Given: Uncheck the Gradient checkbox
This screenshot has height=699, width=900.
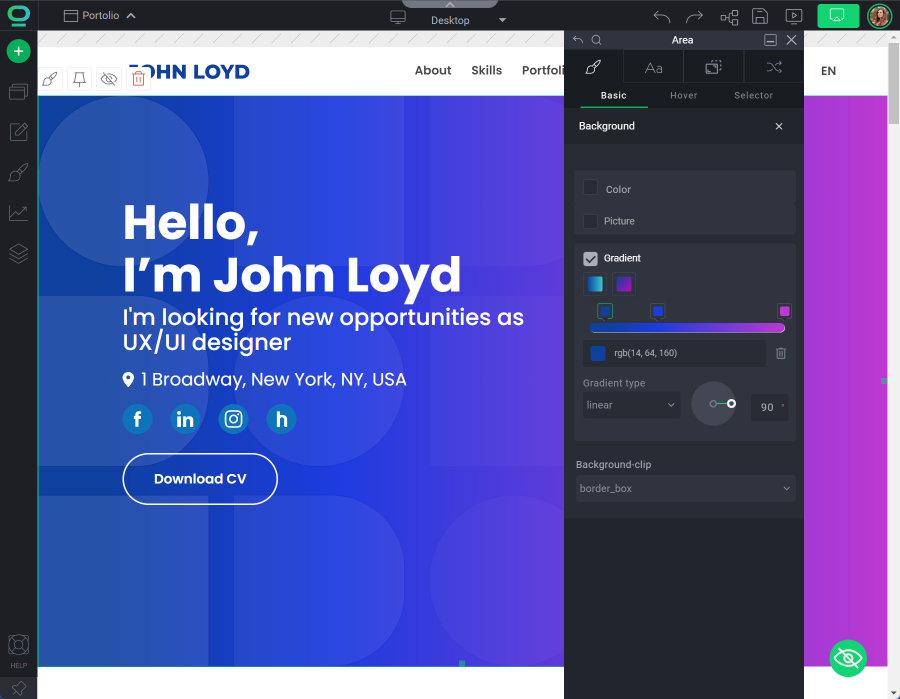Looking at the screenshot, I should [590, 258].
